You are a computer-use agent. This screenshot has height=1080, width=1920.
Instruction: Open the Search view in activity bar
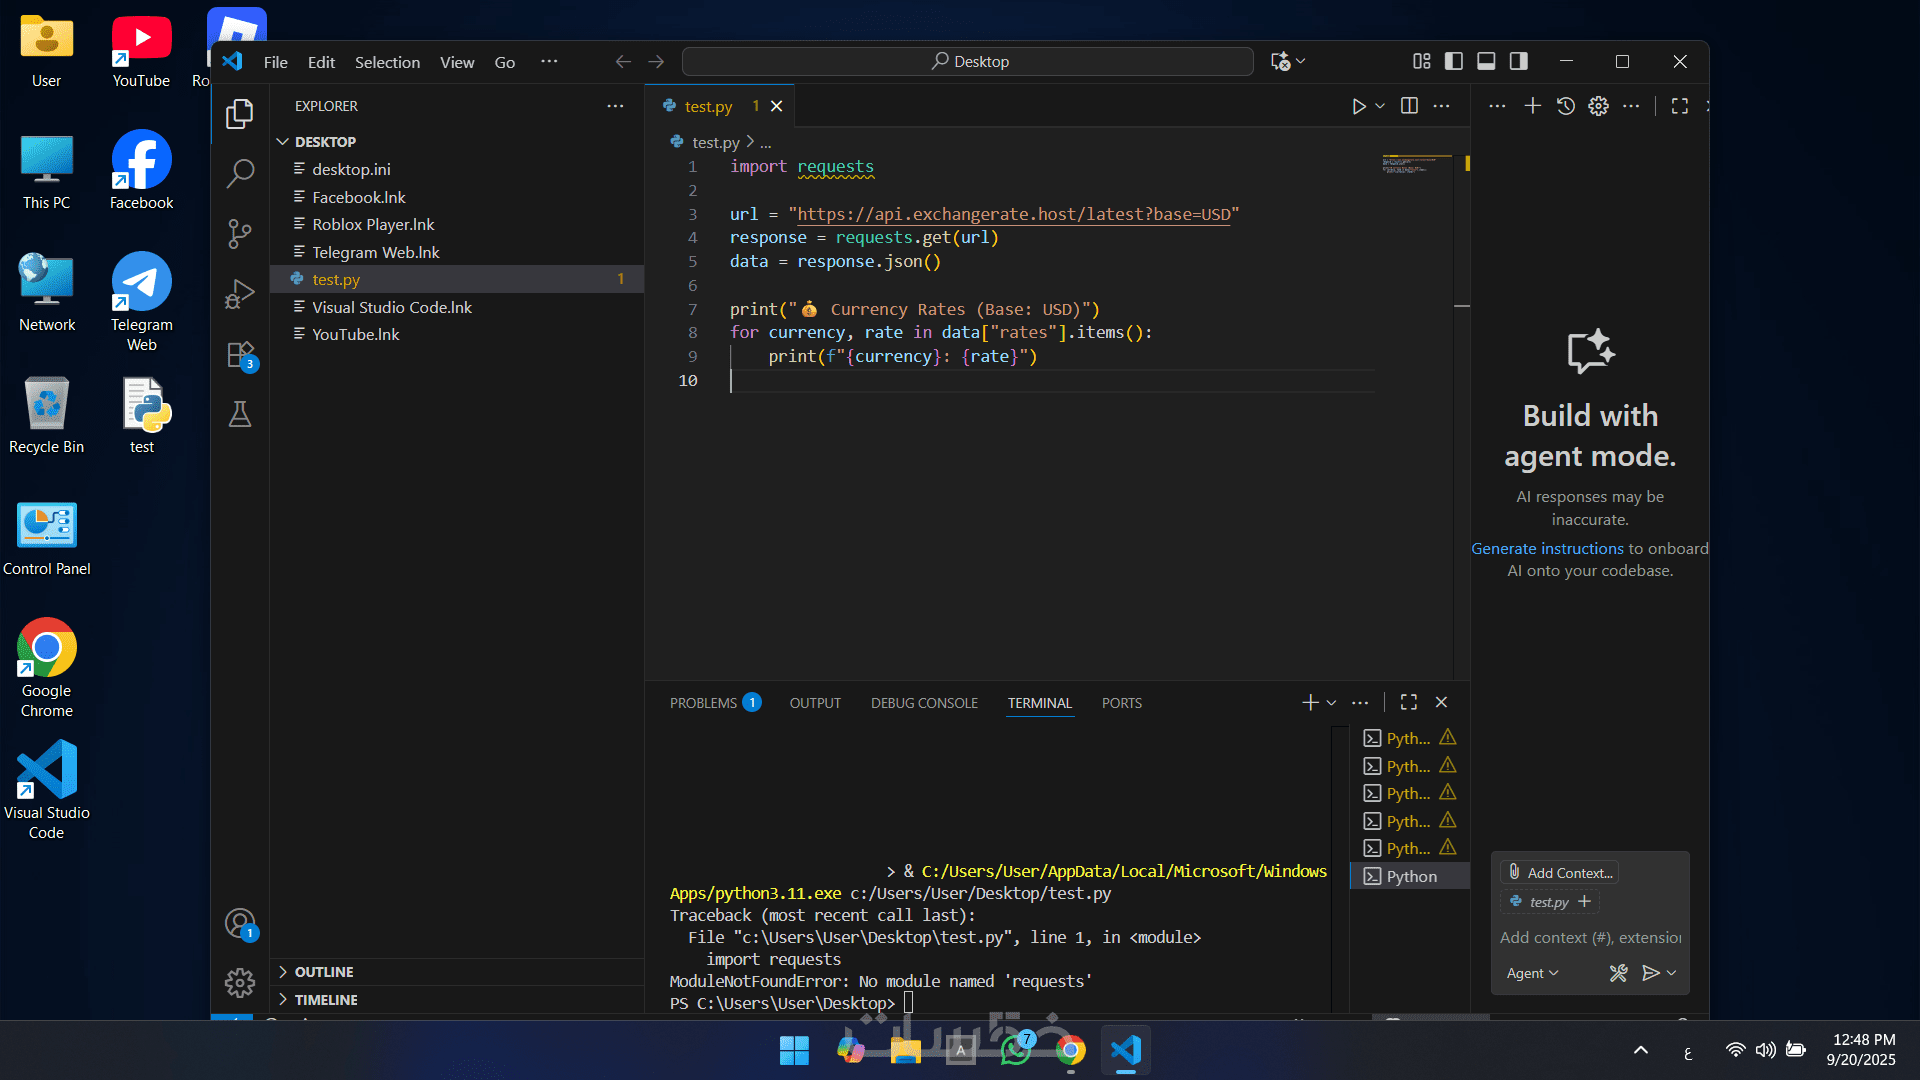240,174
